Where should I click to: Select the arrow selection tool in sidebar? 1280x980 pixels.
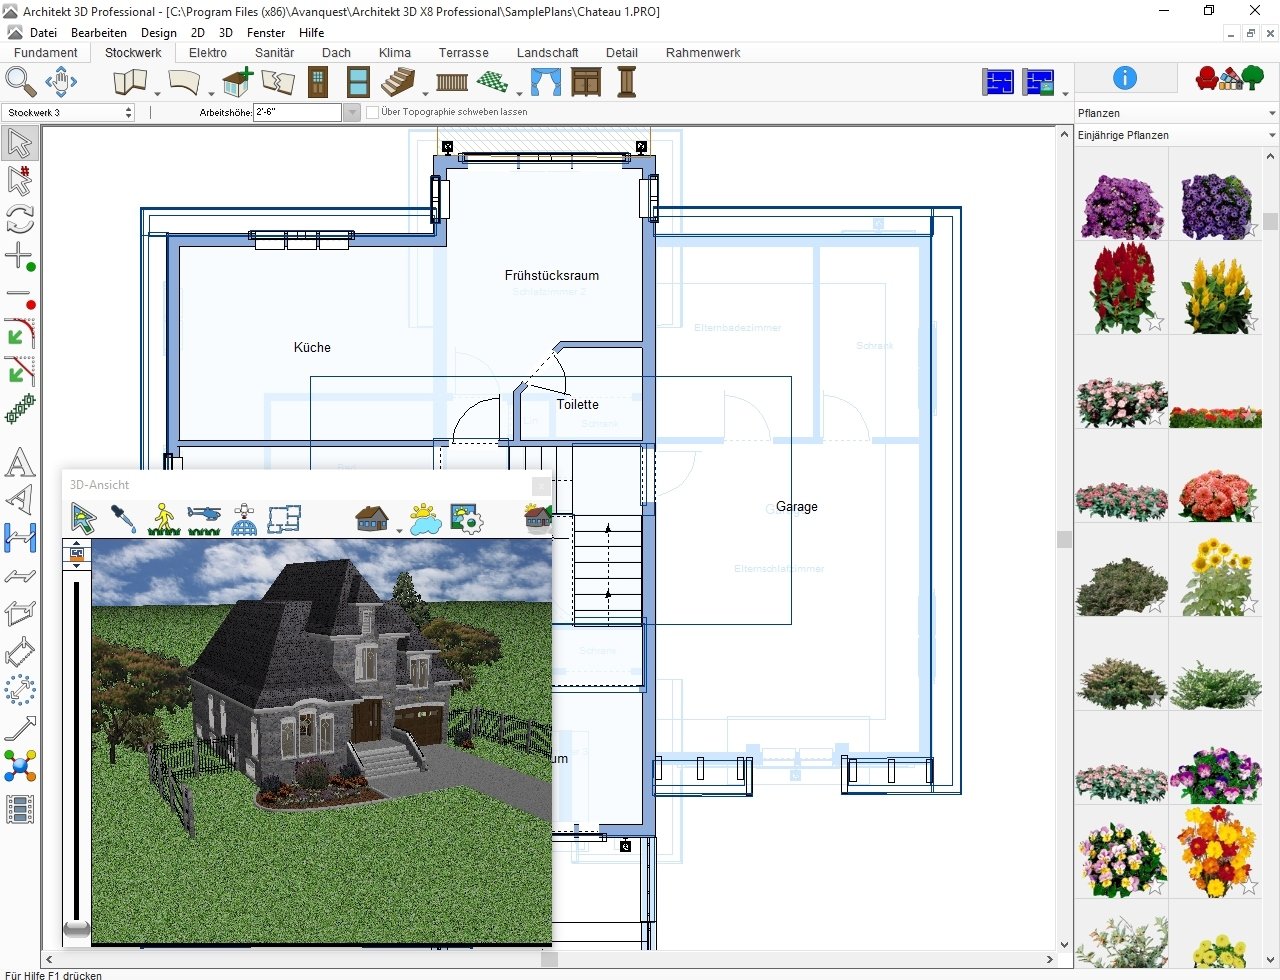[20, 144]
